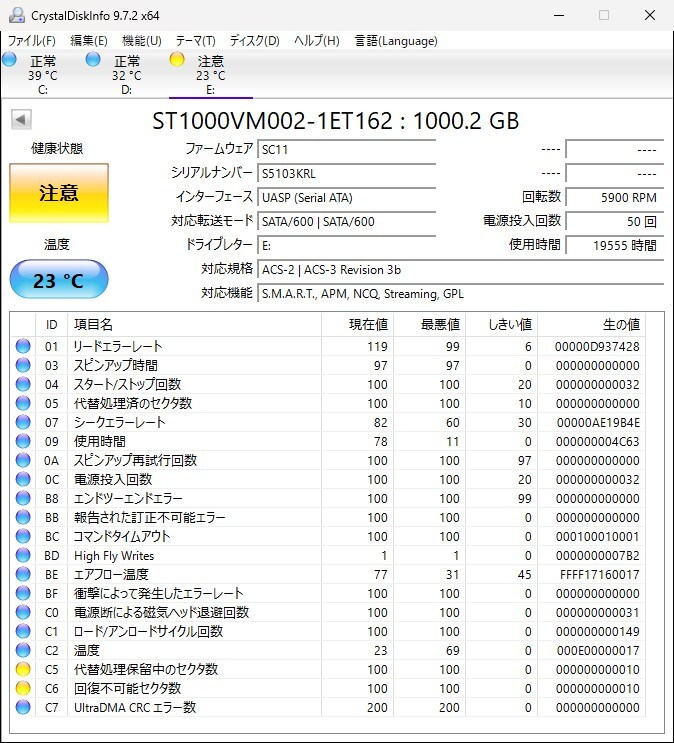Click status orb for BD High Fly Writes
The image size is (674, 743).
[x=23, y=555]
